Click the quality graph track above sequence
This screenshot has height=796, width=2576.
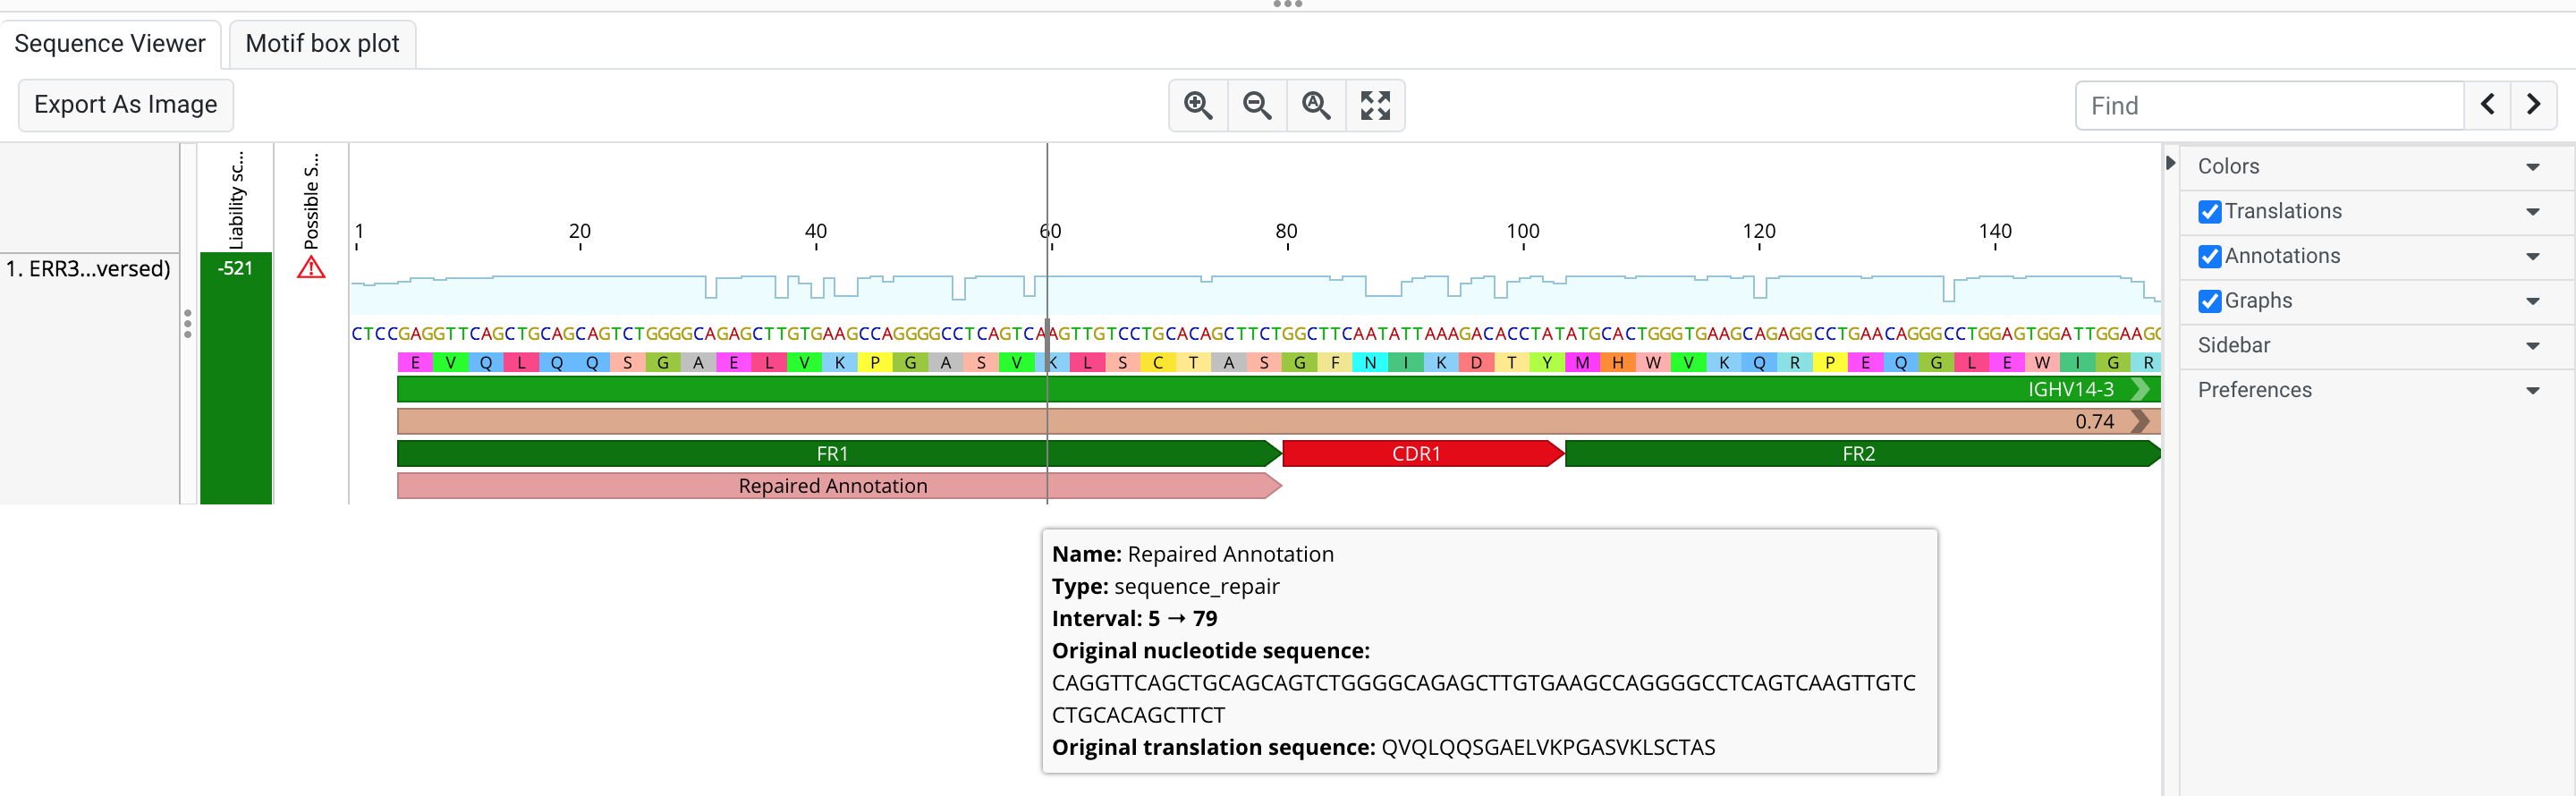click(x=1255, y=293)
